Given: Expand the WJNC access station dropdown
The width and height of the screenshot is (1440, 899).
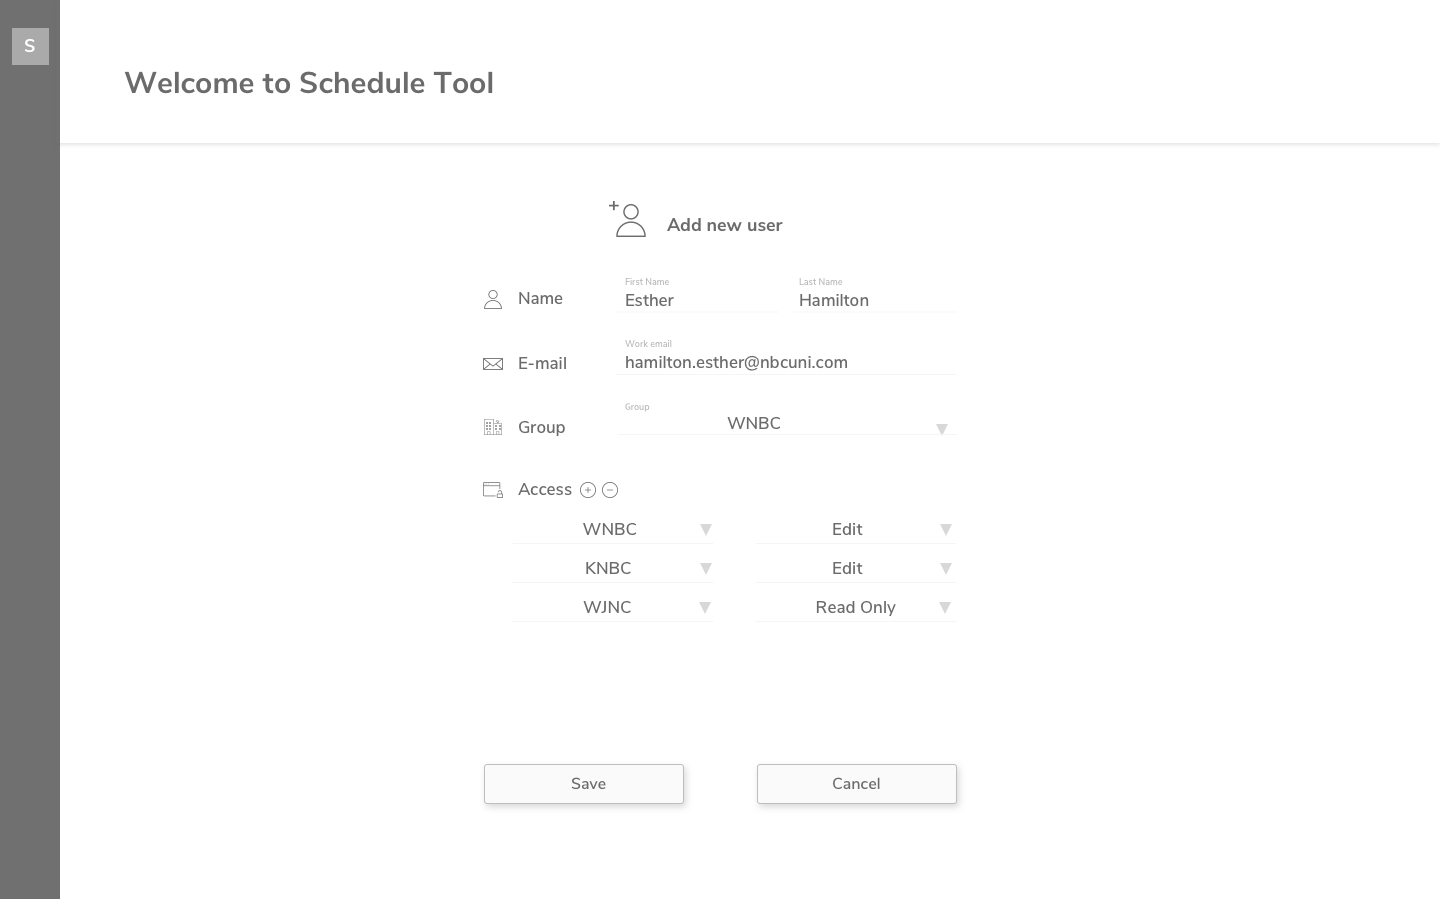Looking at the screenshot, I should click(612, 607).
